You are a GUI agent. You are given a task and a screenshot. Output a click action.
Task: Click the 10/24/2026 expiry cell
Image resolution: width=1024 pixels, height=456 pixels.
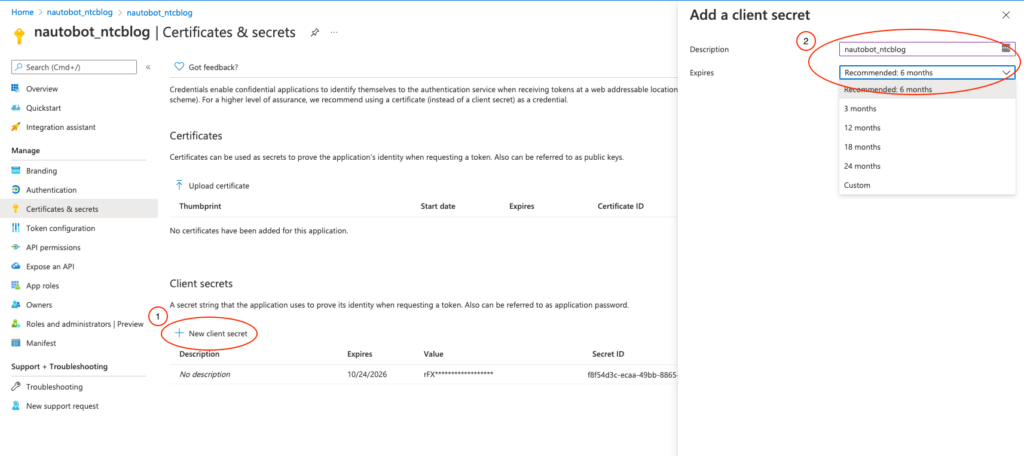[x=366, y=374]
